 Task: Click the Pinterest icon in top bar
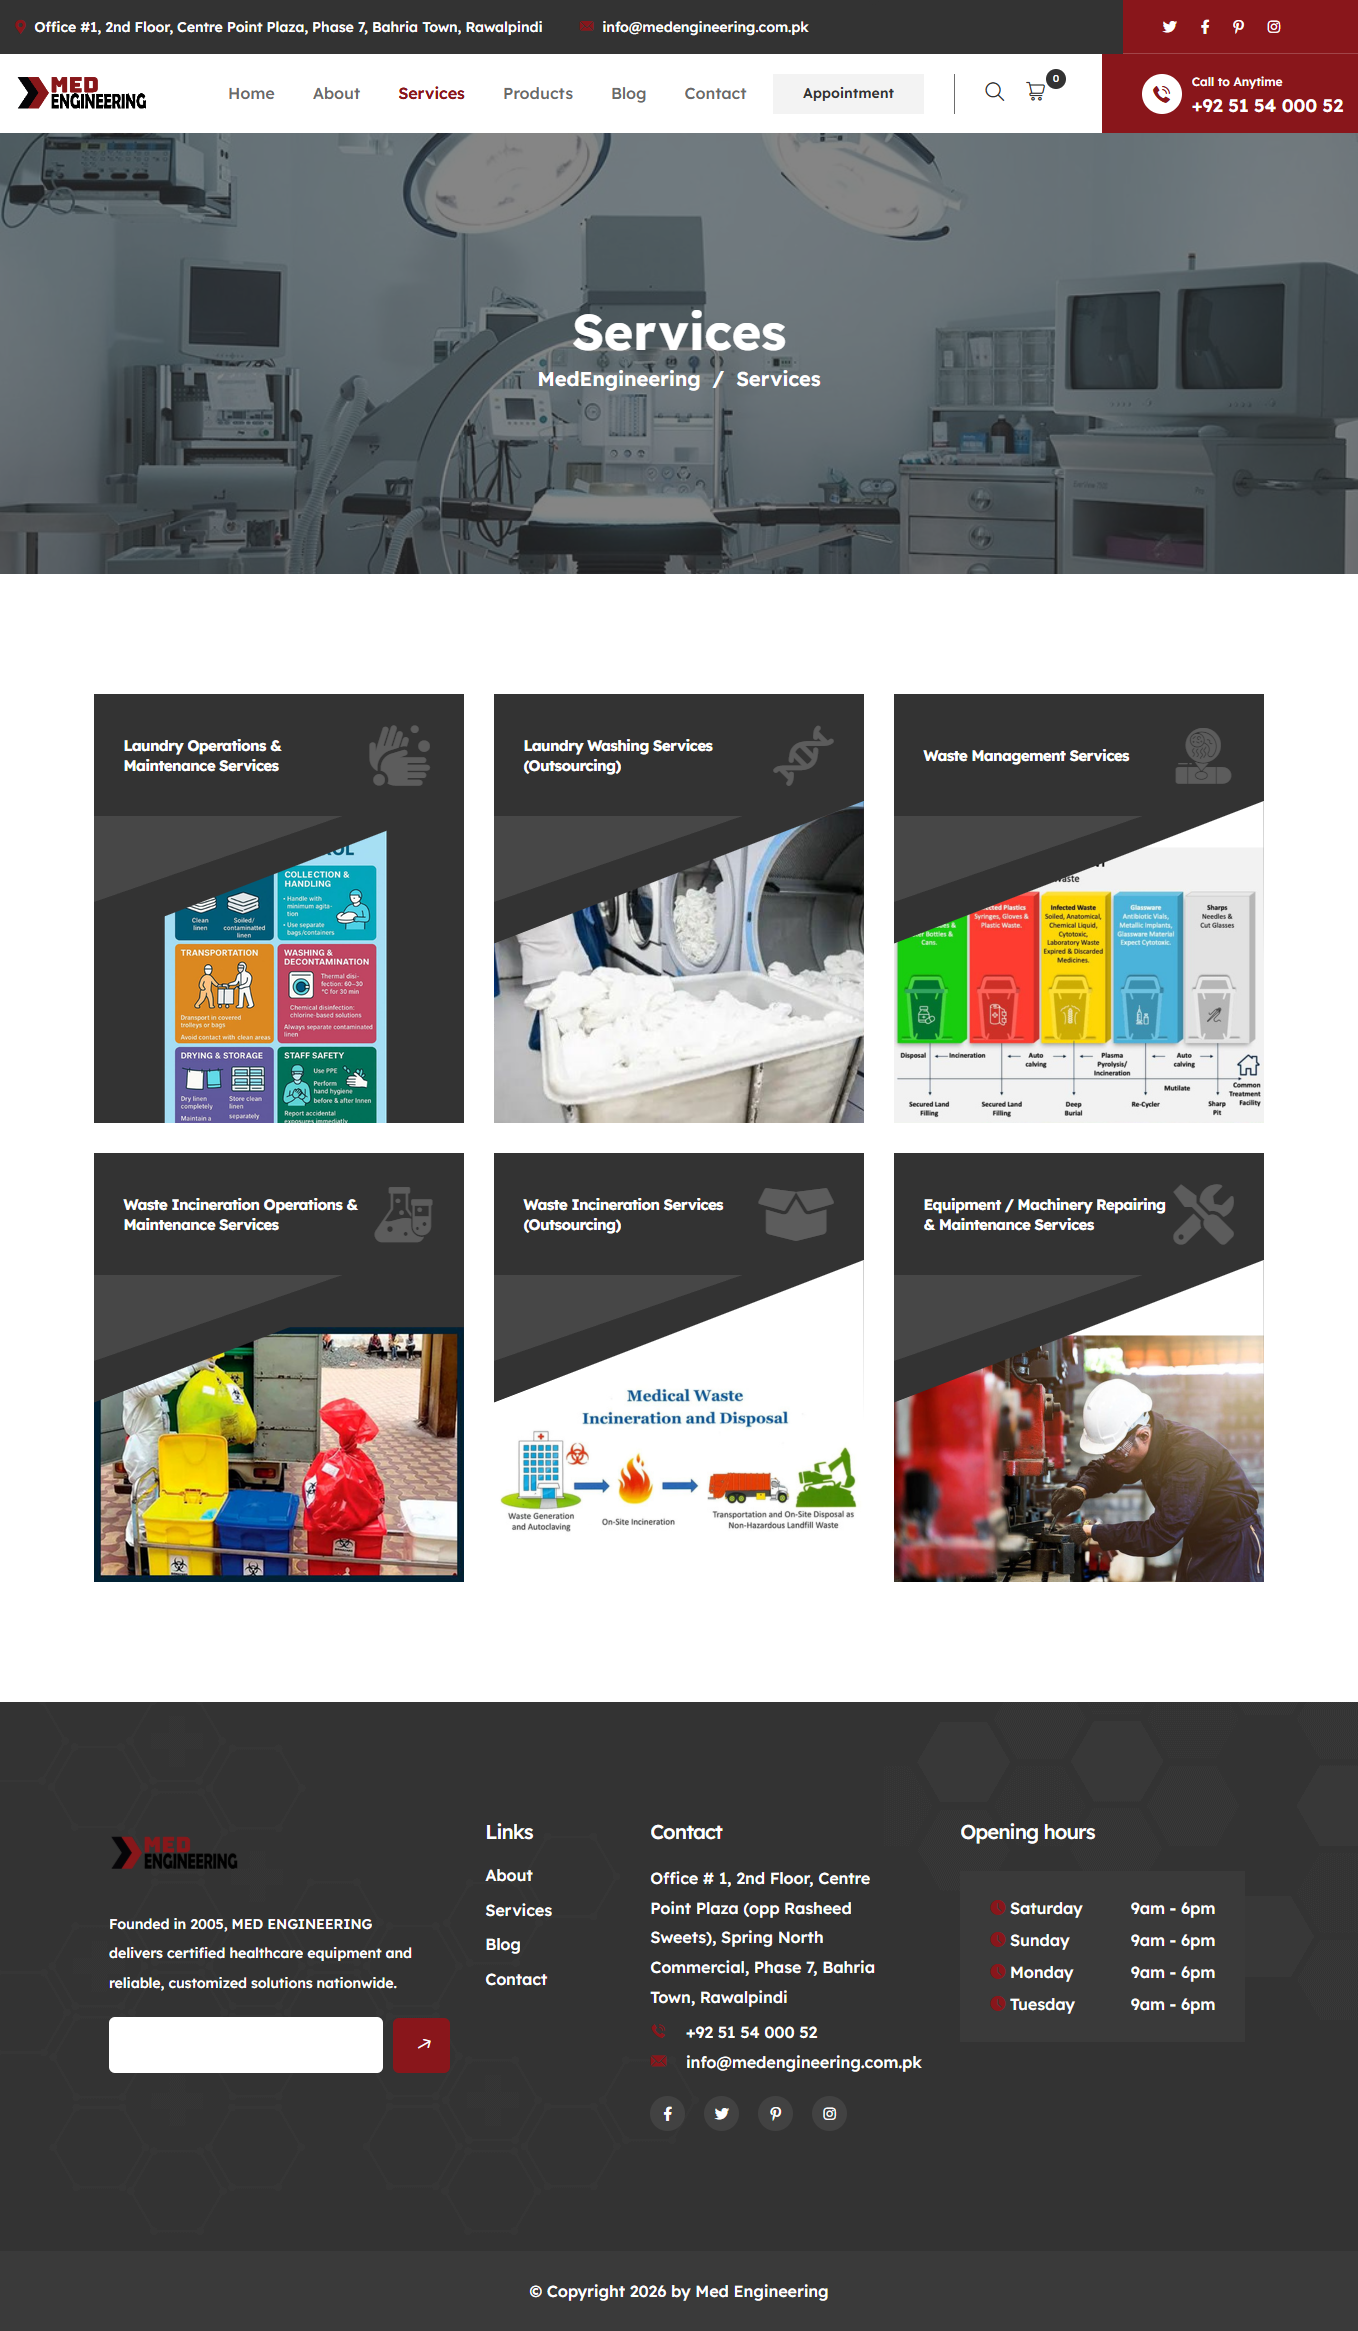coord(1239,27)
